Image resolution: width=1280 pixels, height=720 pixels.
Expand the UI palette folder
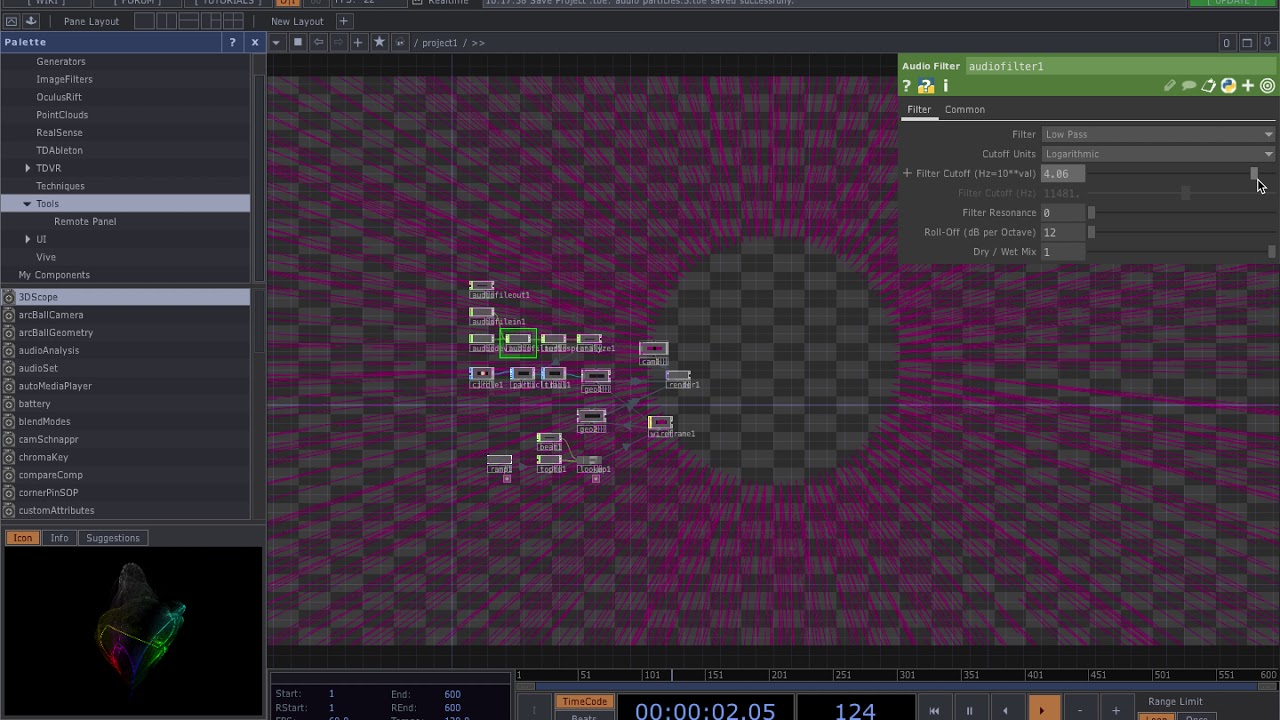[27, 239]
